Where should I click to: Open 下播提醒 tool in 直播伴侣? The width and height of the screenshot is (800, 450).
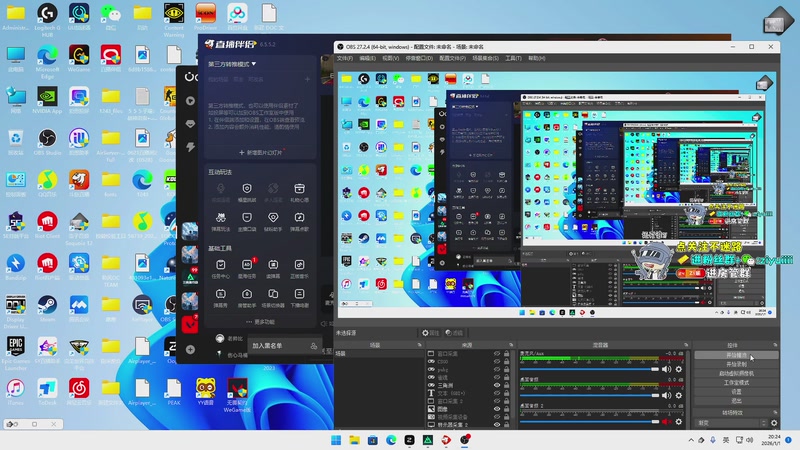point(299,298)
